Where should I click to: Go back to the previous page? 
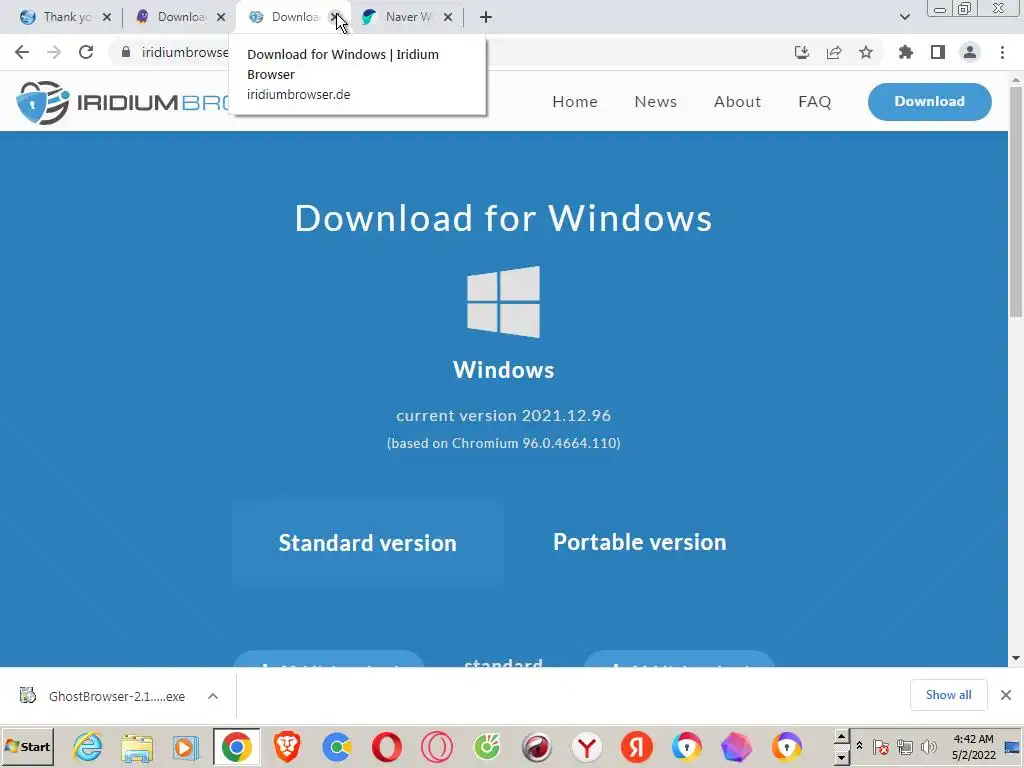pos(22,52)
